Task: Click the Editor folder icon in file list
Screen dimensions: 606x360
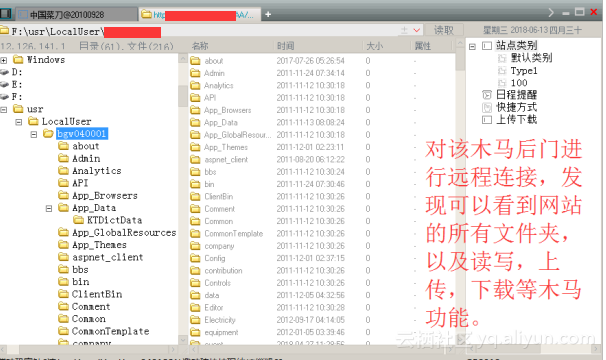Action: pyautogui.click(x=195, y=307)
